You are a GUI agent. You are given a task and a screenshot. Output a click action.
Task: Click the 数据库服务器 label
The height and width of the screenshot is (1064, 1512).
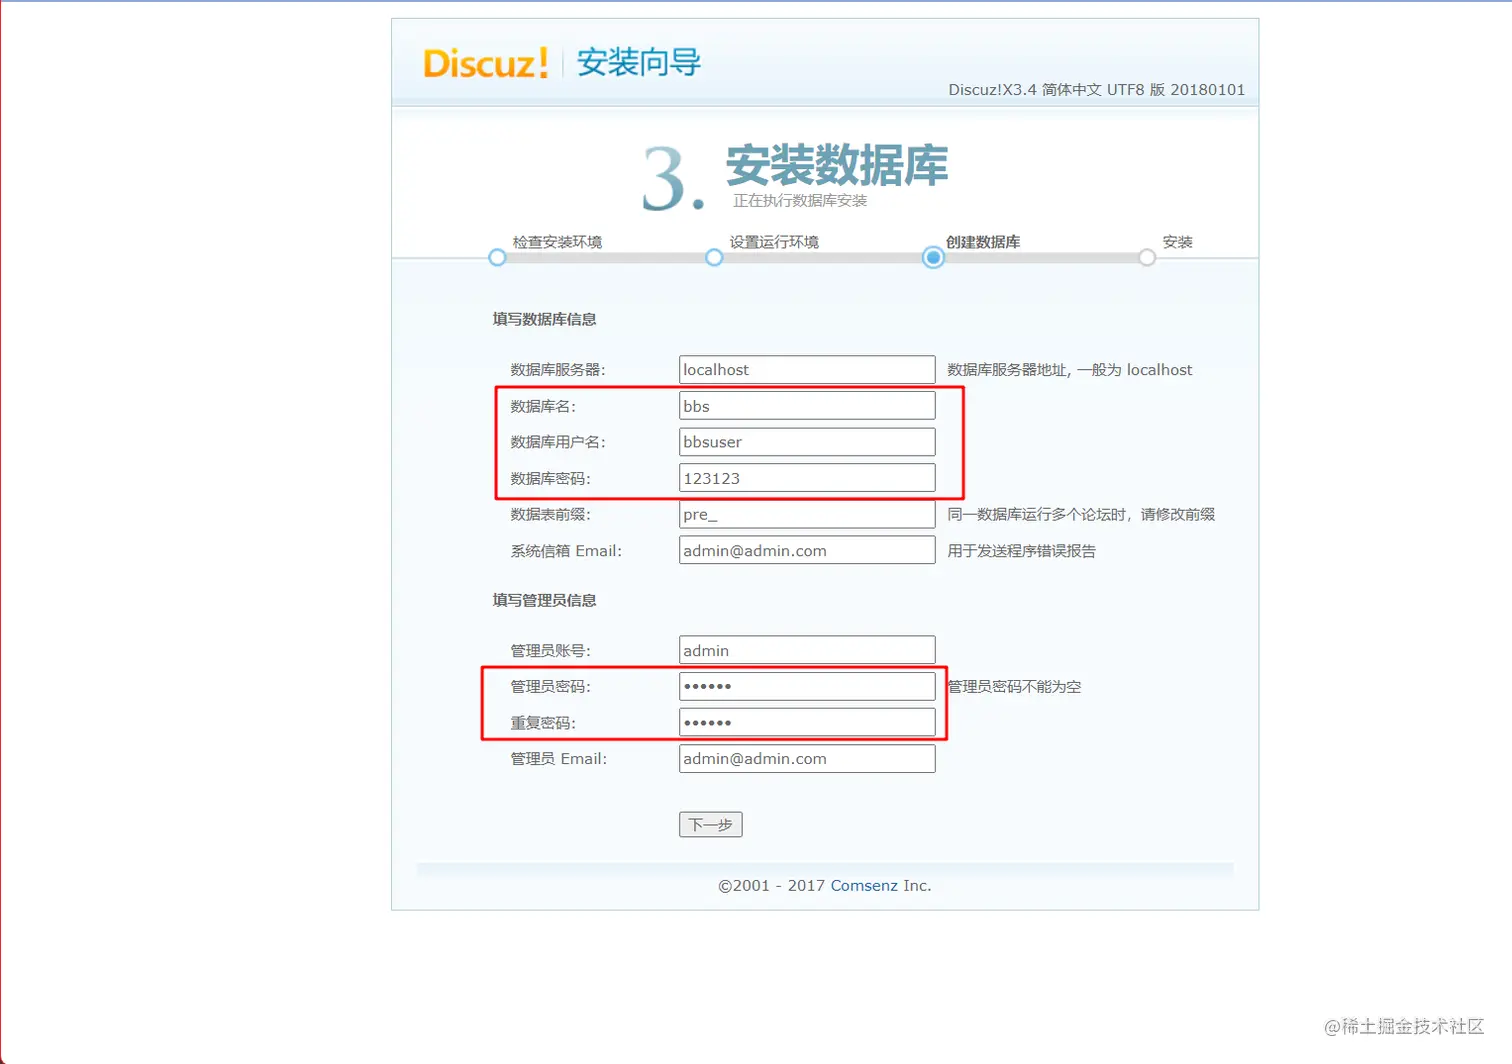(x=558, y=370)
